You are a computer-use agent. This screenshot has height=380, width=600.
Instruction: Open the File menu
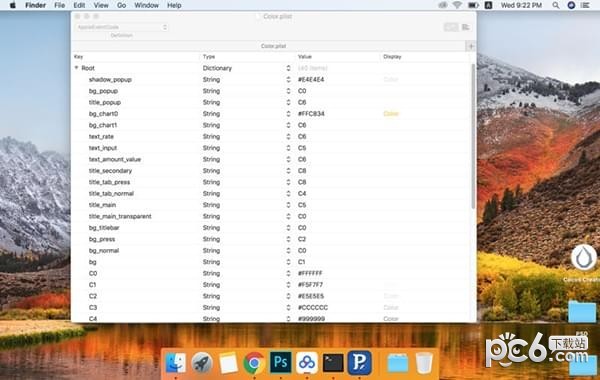click(60, 5)
